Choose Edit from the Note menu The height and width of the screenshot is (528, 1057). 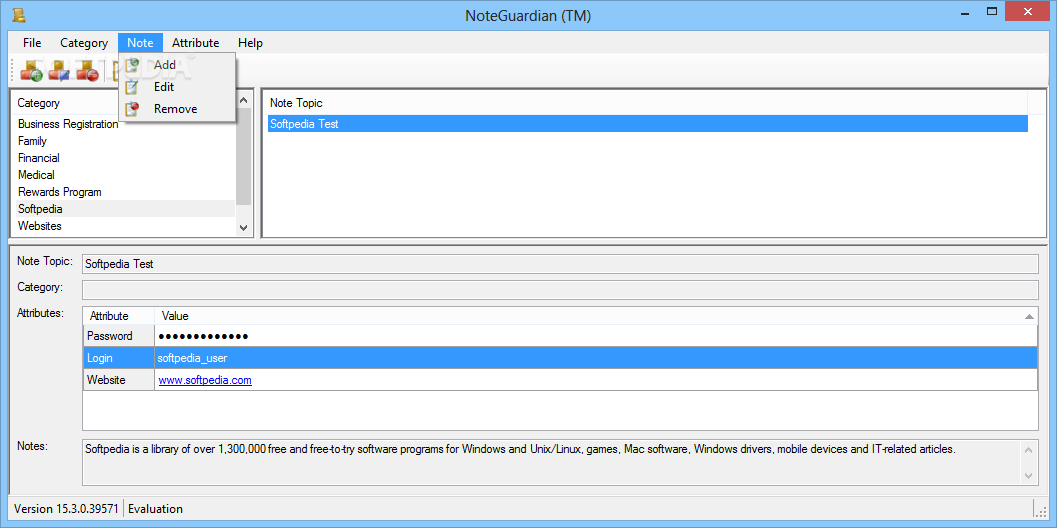[177, 86]
